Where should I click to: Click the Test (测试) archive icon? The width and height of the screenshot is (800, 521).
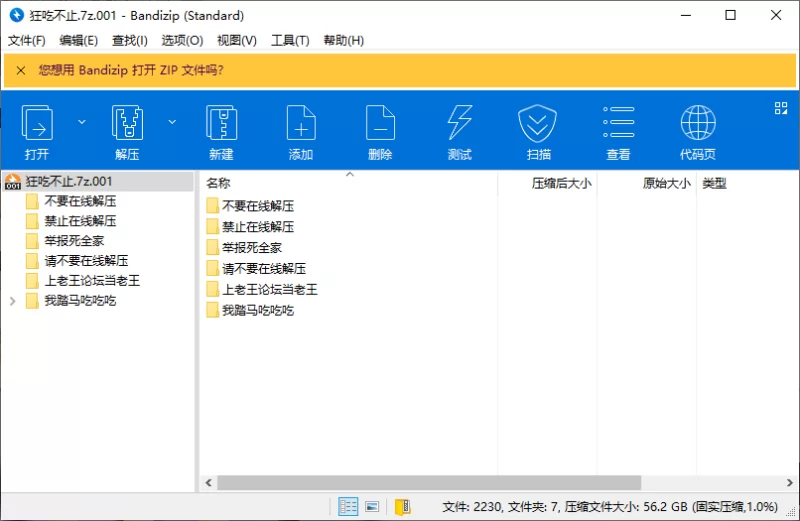pos(460,122)
